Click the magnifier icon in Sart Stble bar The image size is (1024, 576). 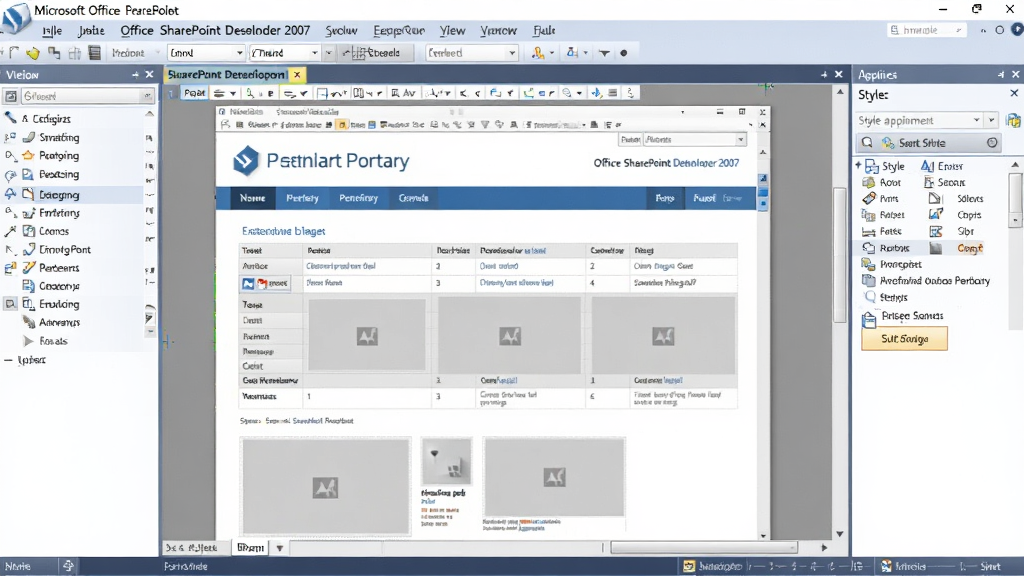click(x=867, y=142)
